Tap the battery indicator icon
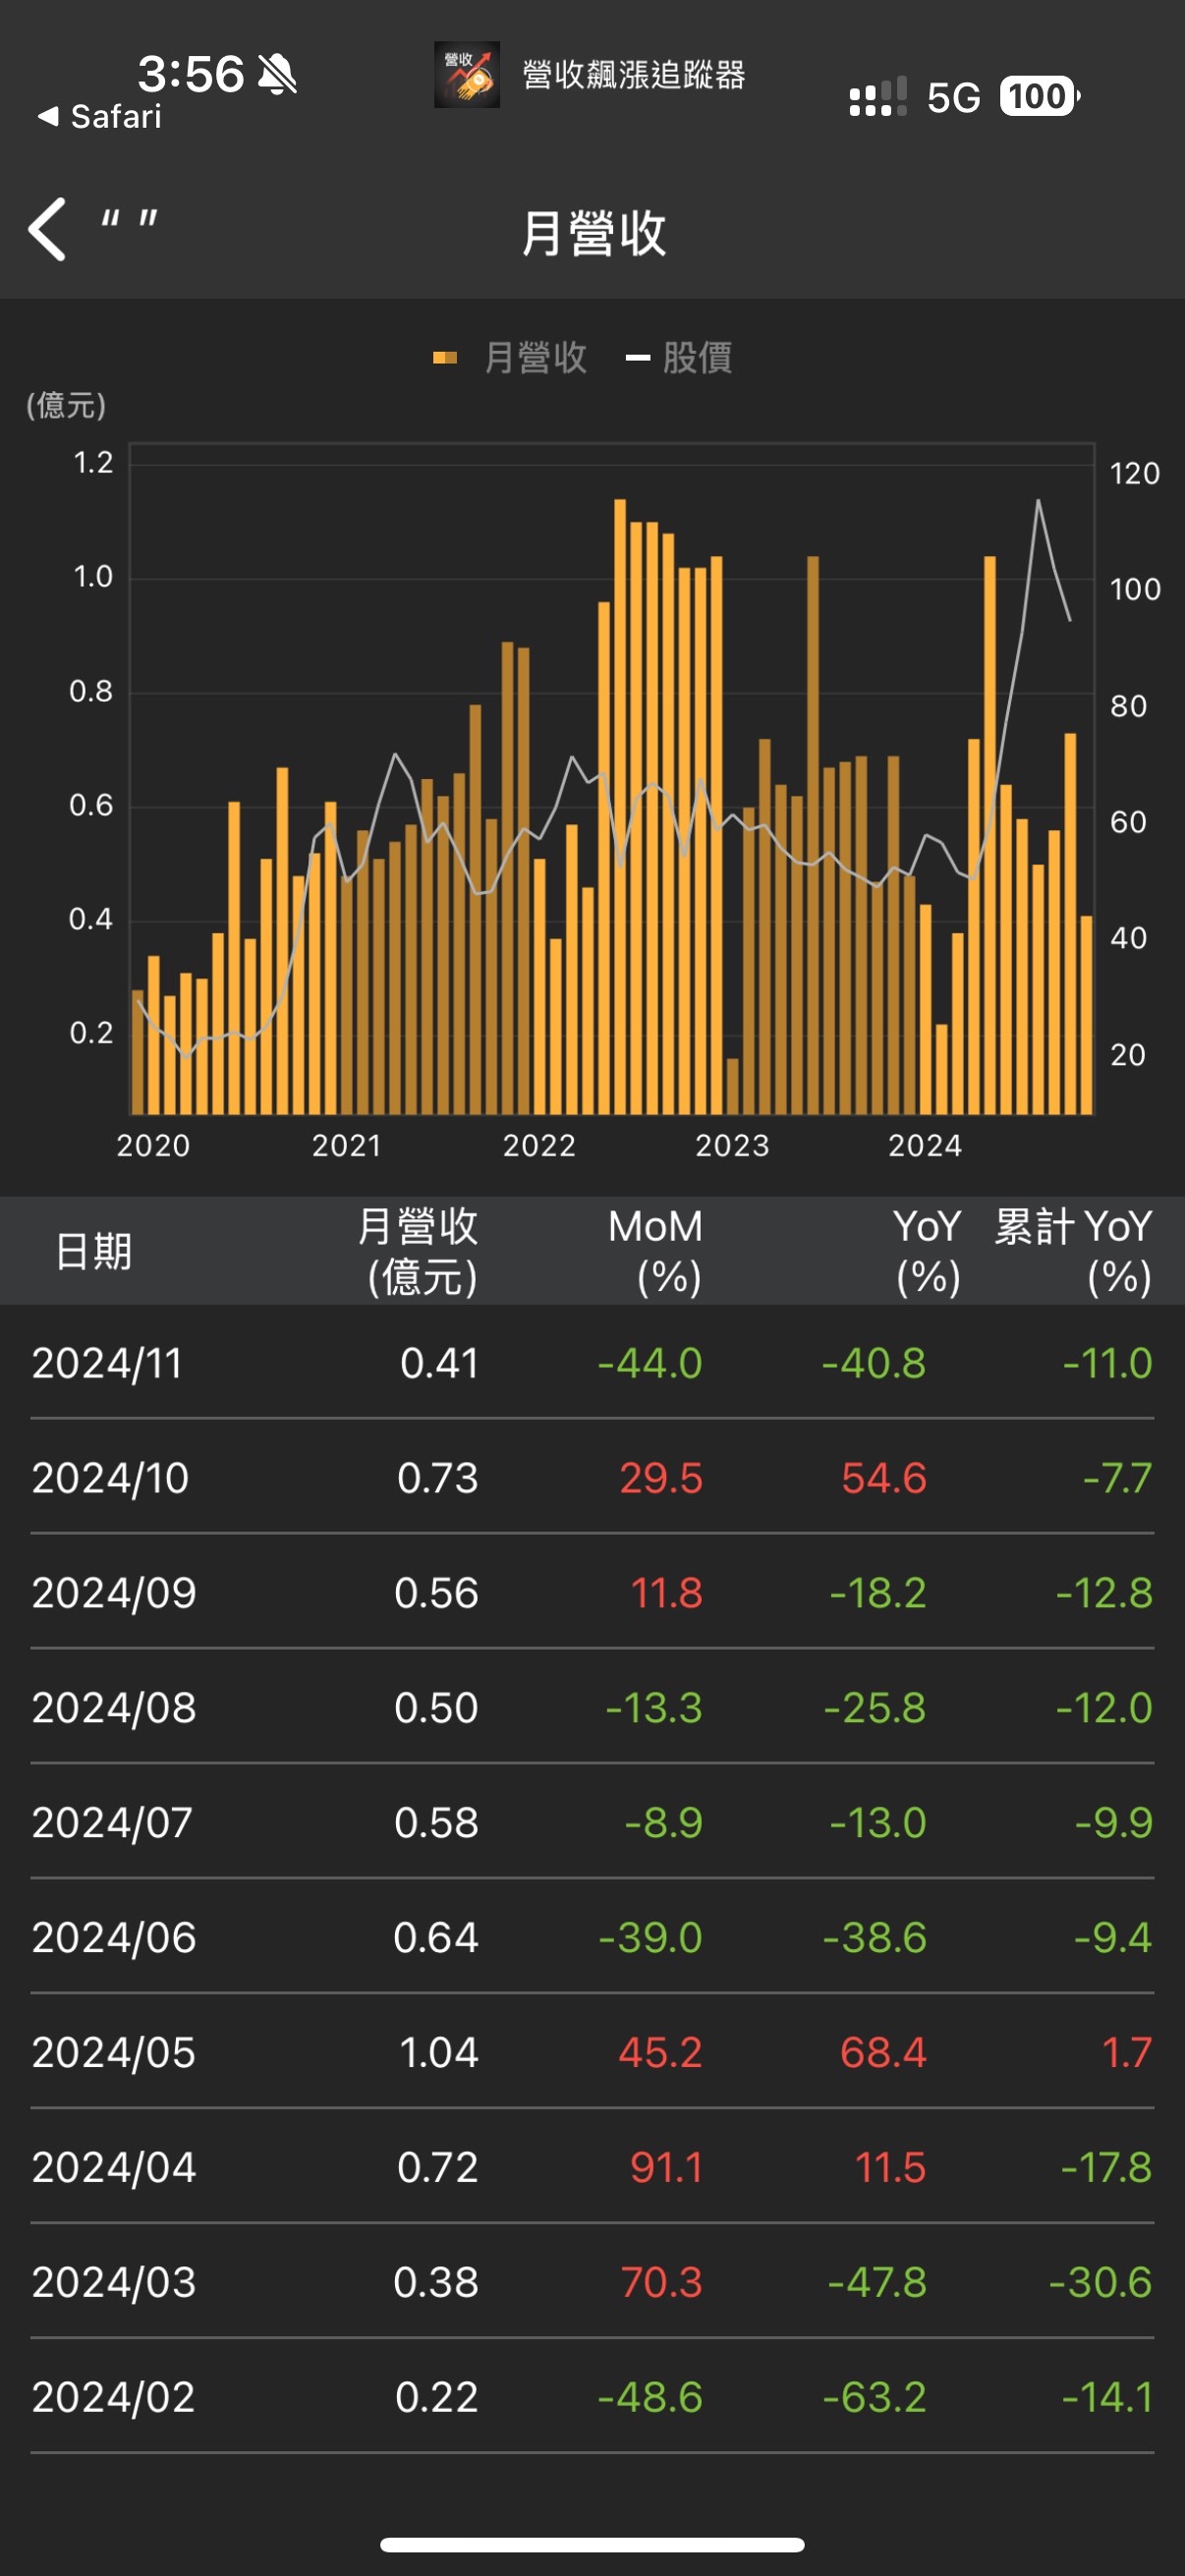The height and width of the screenshot is (2576, 1185). [1039, 97]
